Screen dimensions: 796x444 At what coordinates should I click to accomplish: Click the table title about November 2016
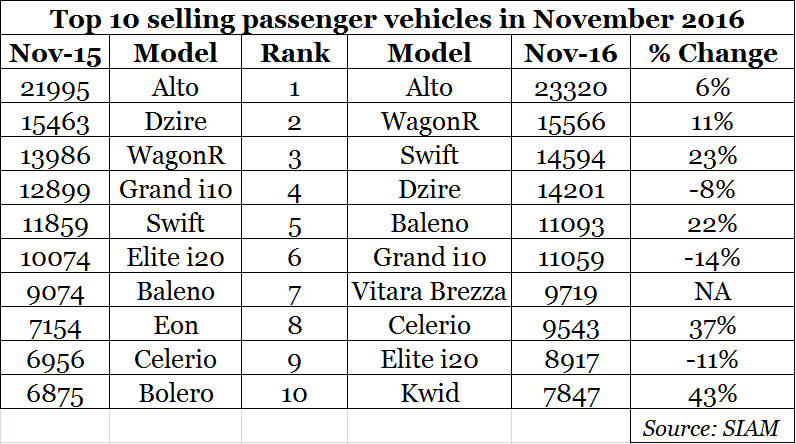[398, 20]
